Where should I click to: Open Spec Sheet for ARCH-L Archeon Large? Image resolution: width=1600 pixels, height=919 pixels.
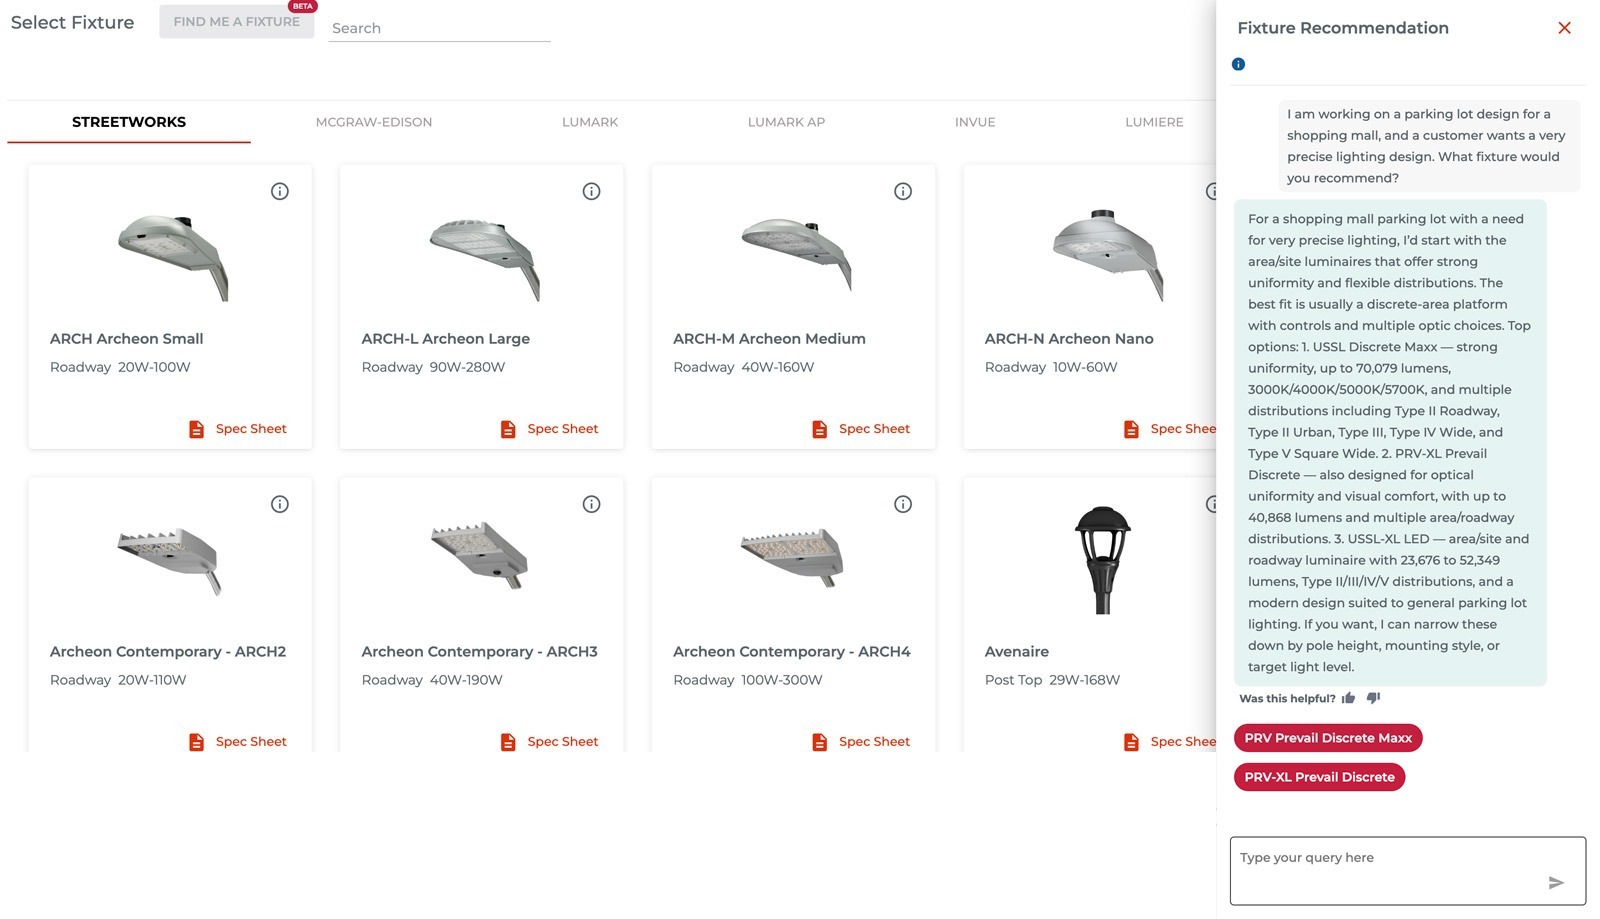(x=549, y=429)
